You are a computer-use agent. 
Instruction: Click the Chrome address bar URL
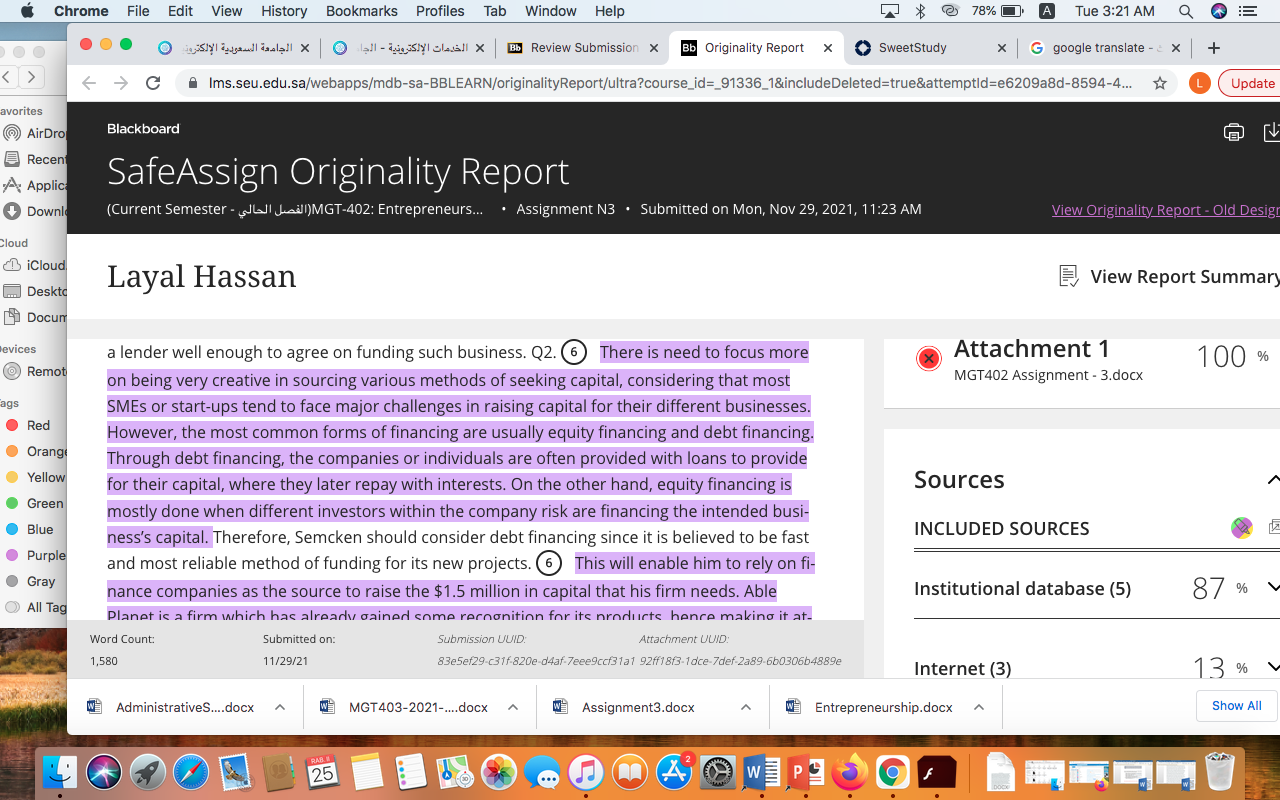(x=670, y=83)
